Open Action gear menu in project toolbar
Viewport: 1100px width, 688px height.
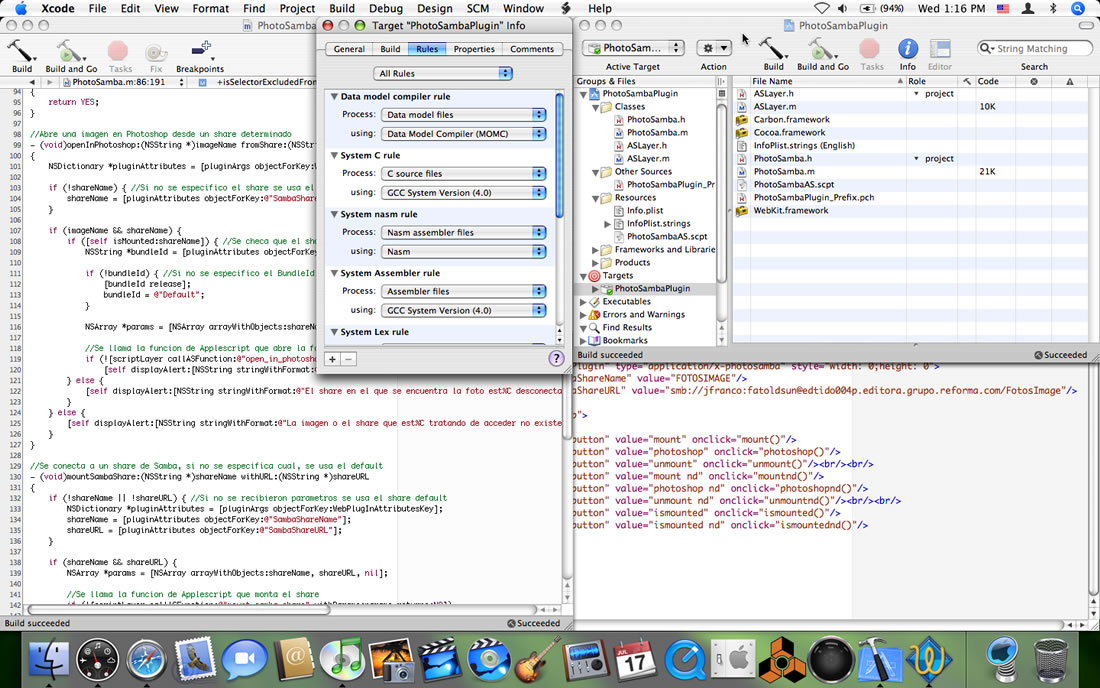pos(713,48)
